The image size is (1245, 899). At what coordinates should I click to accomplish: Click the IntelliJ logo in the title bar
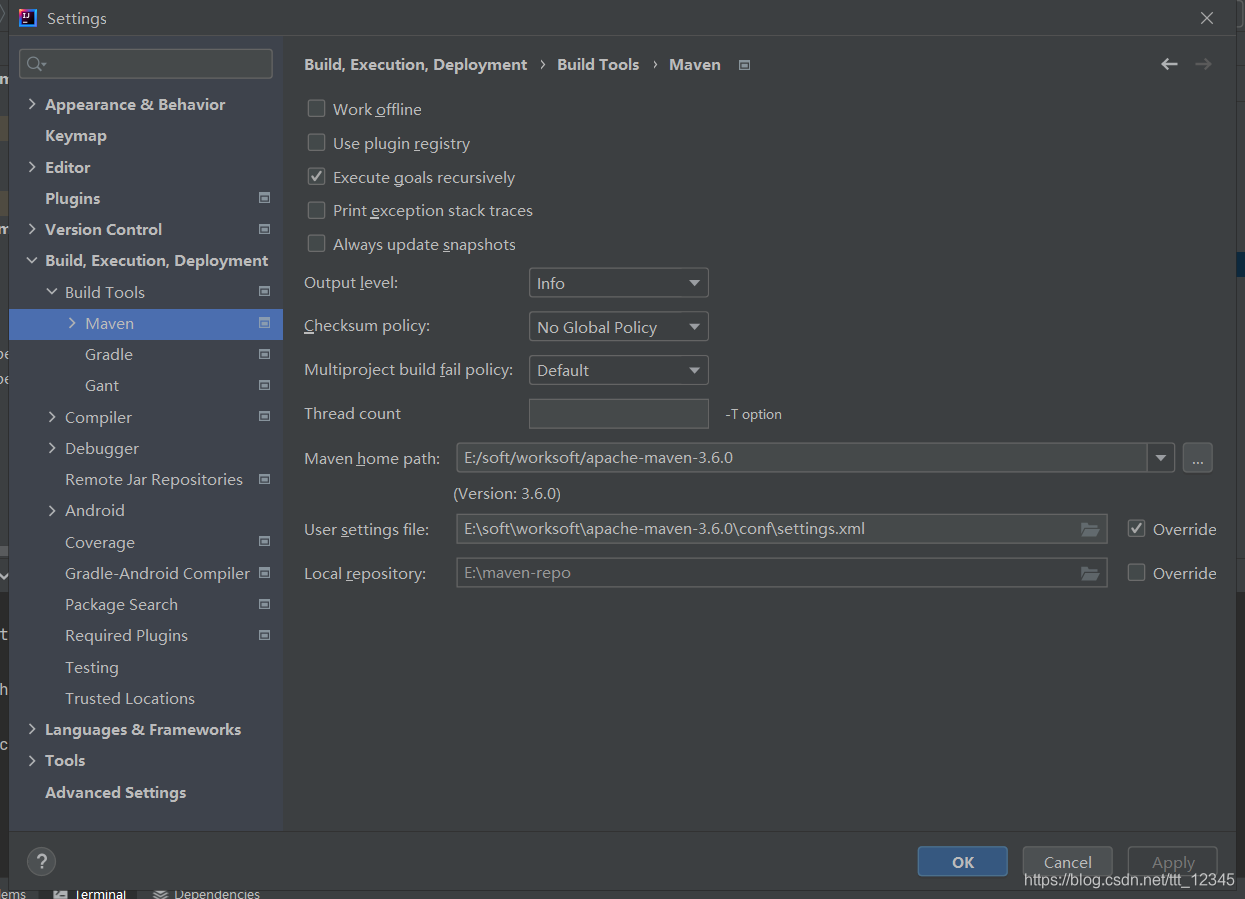coord(28,18)
